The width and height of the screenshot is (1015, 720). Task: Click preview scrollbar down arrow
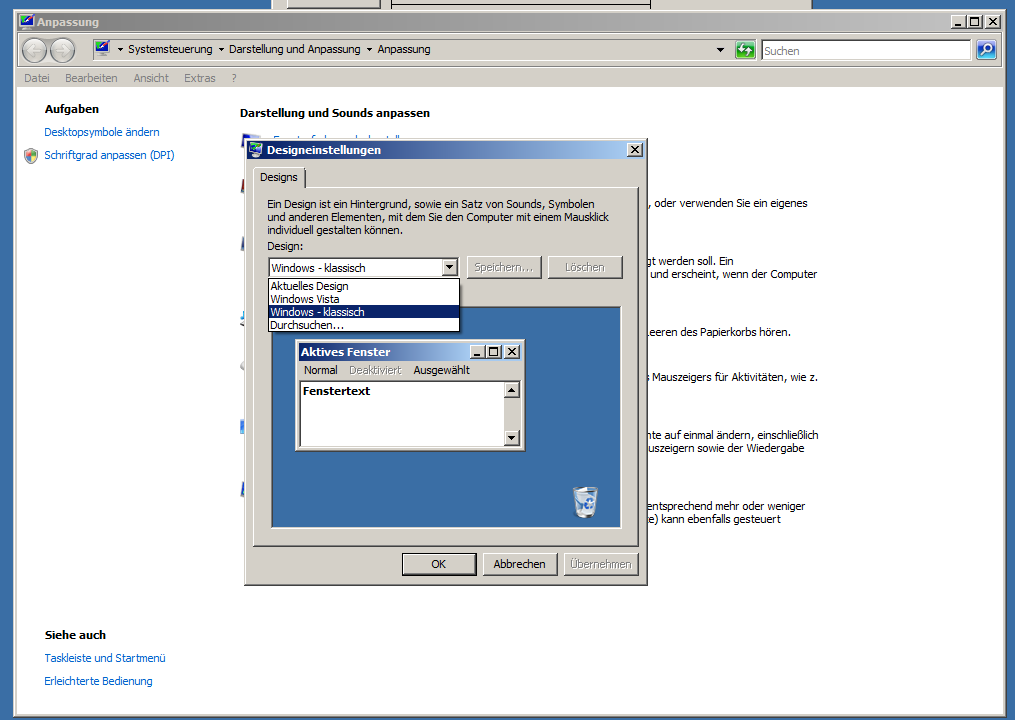click(511, 438)
